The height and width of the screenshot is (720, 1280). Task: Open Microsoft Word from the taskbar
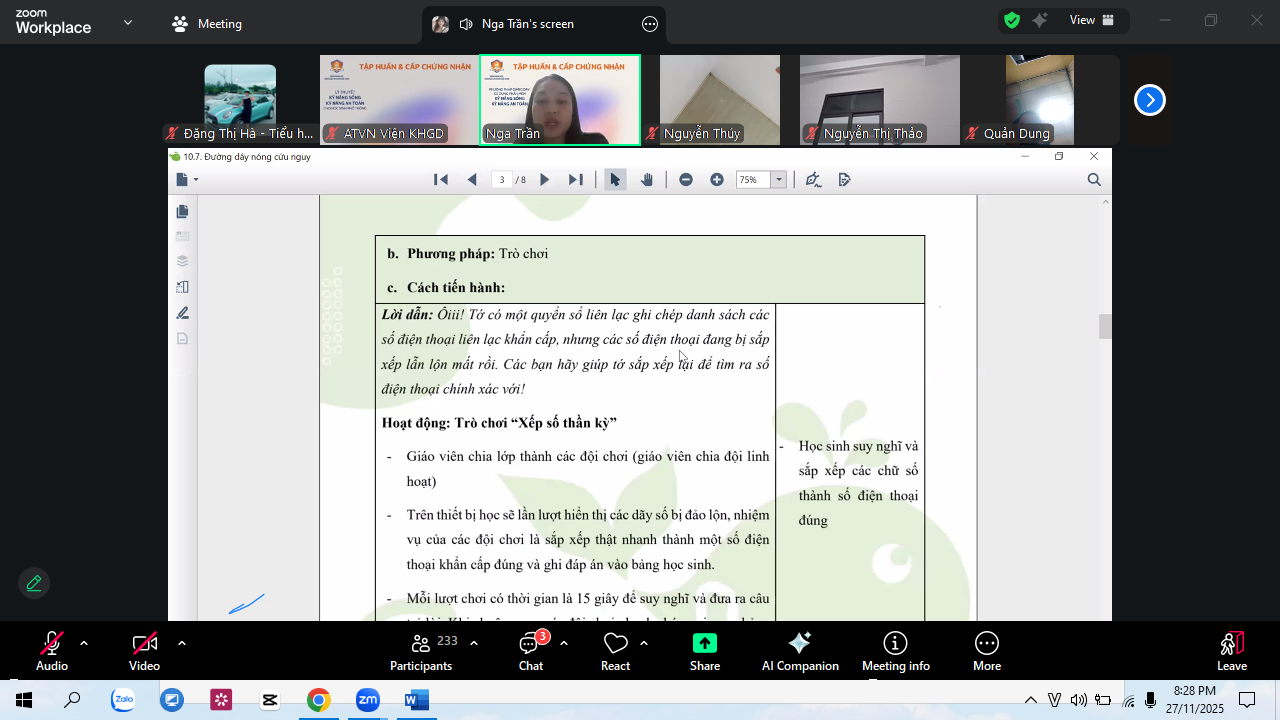click(416, 700)
